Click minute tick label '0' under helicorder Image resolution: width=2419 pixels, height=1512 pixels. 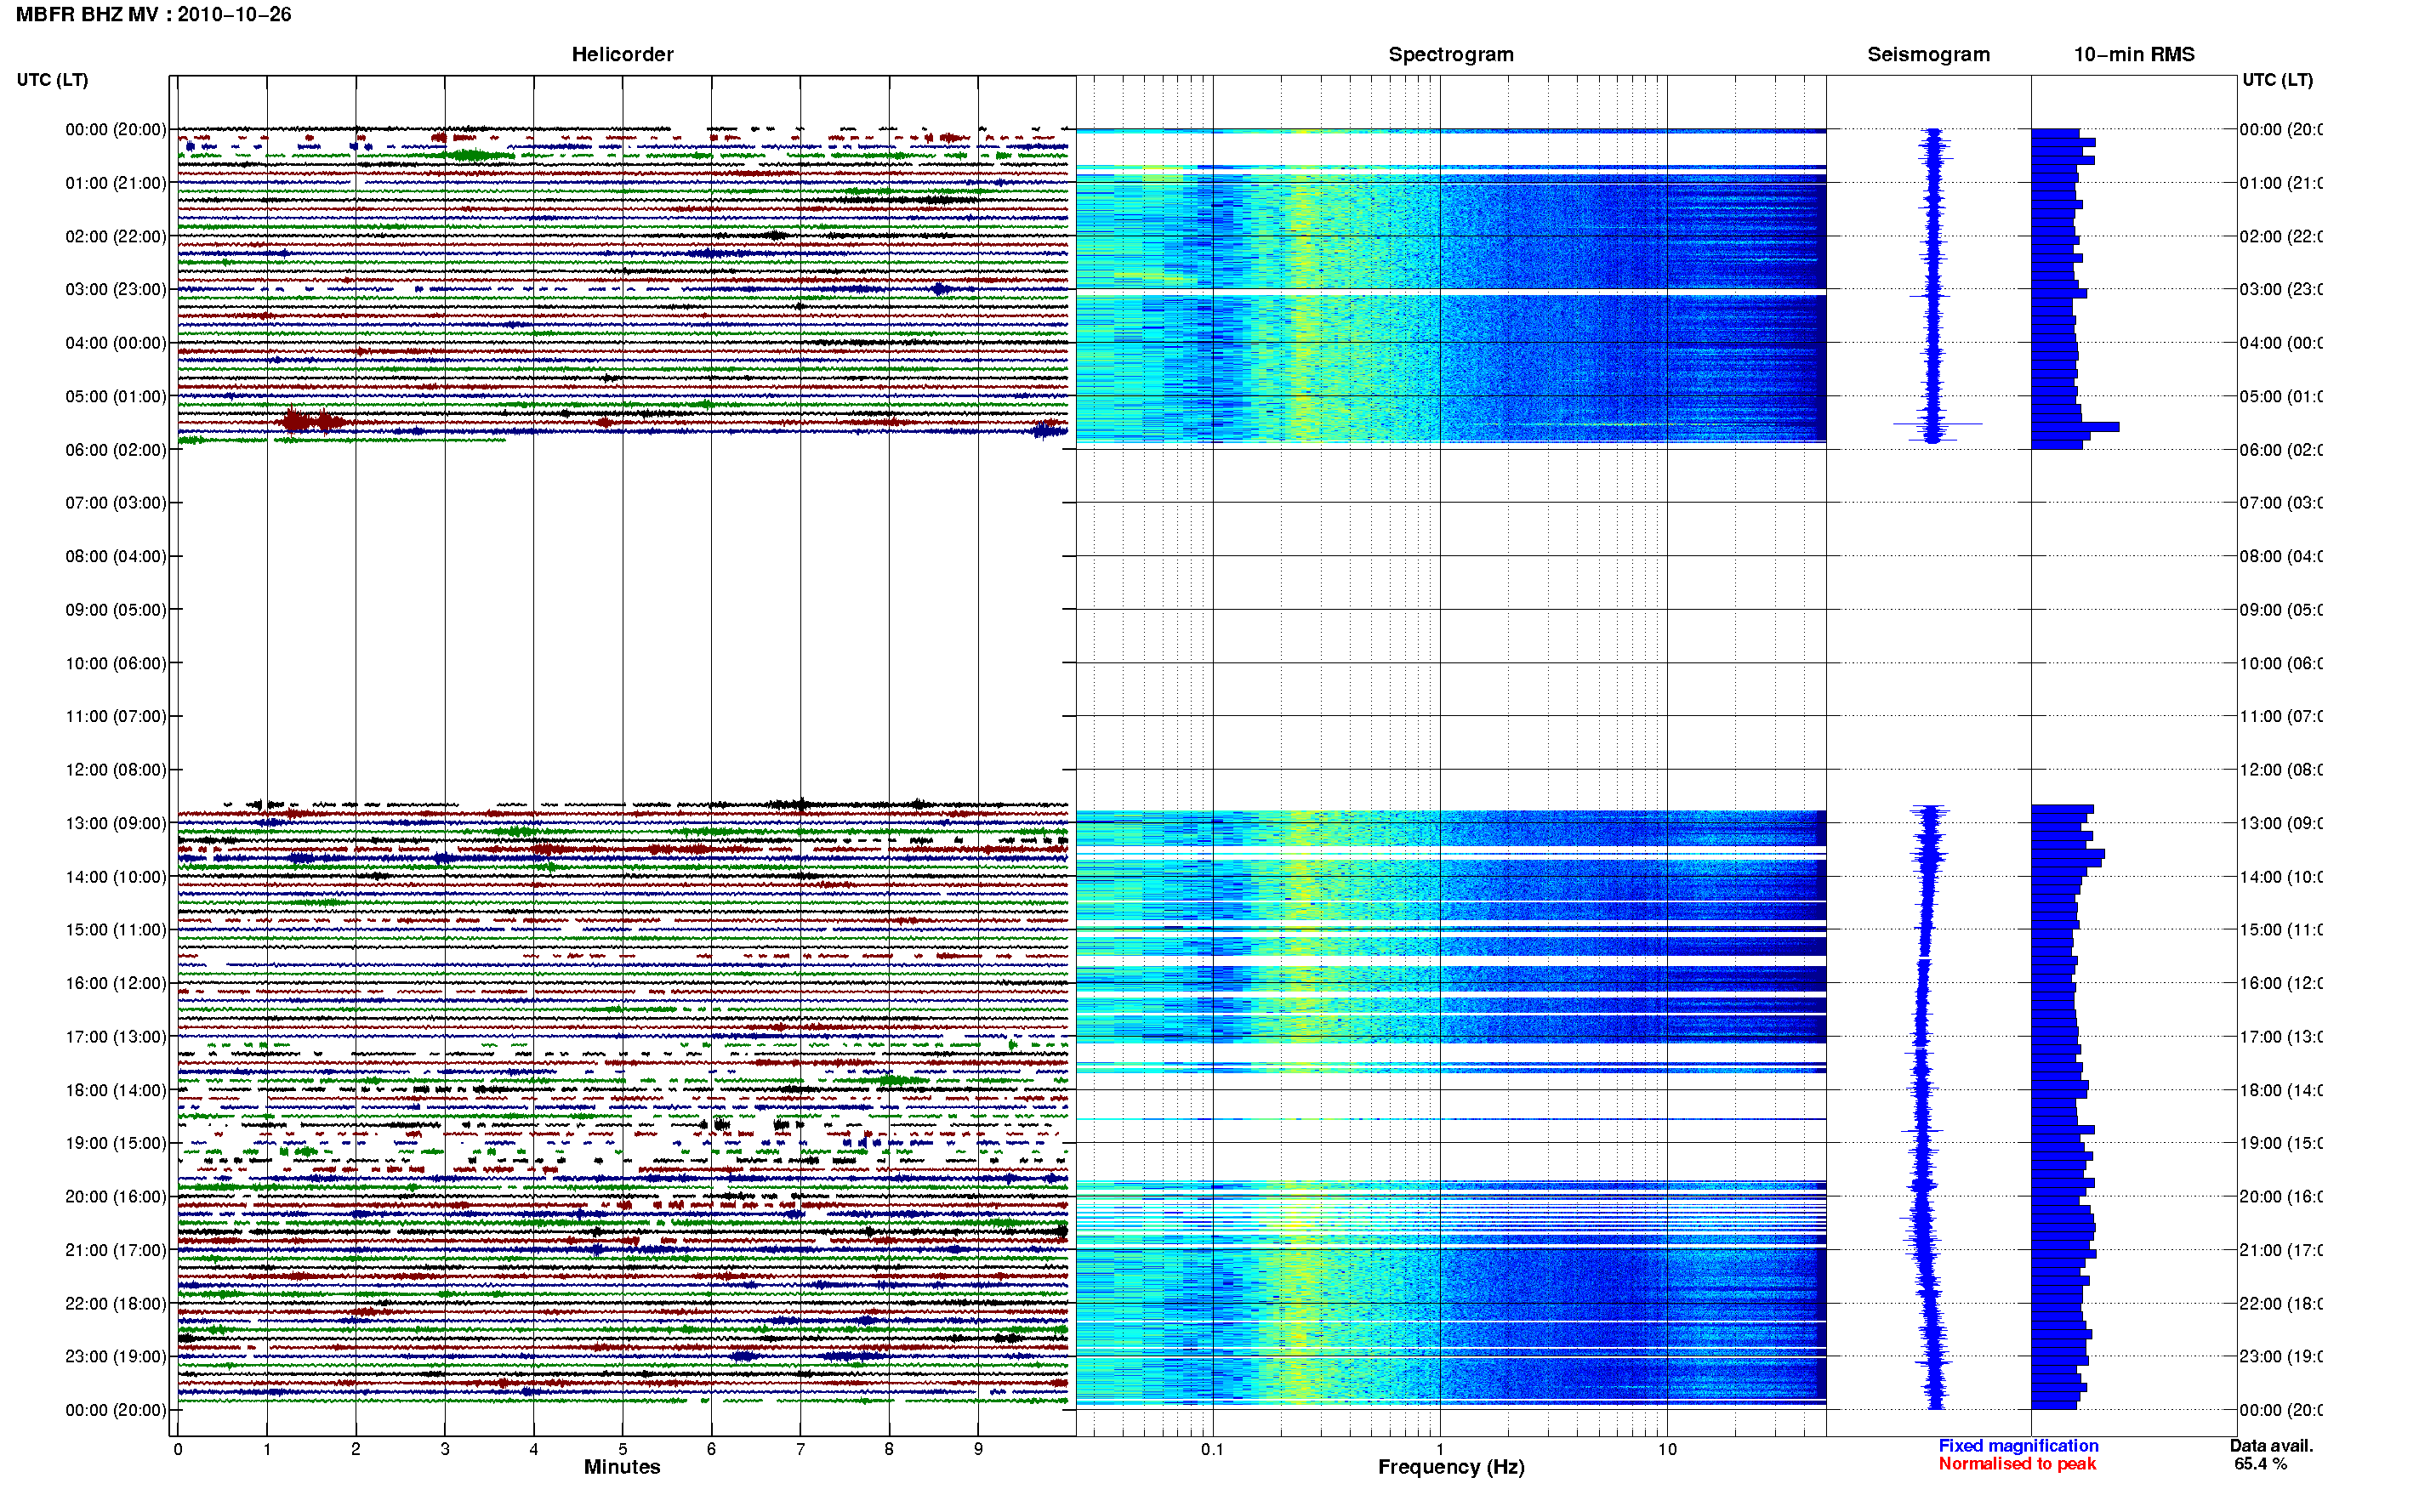click(x=178, y=1449)
